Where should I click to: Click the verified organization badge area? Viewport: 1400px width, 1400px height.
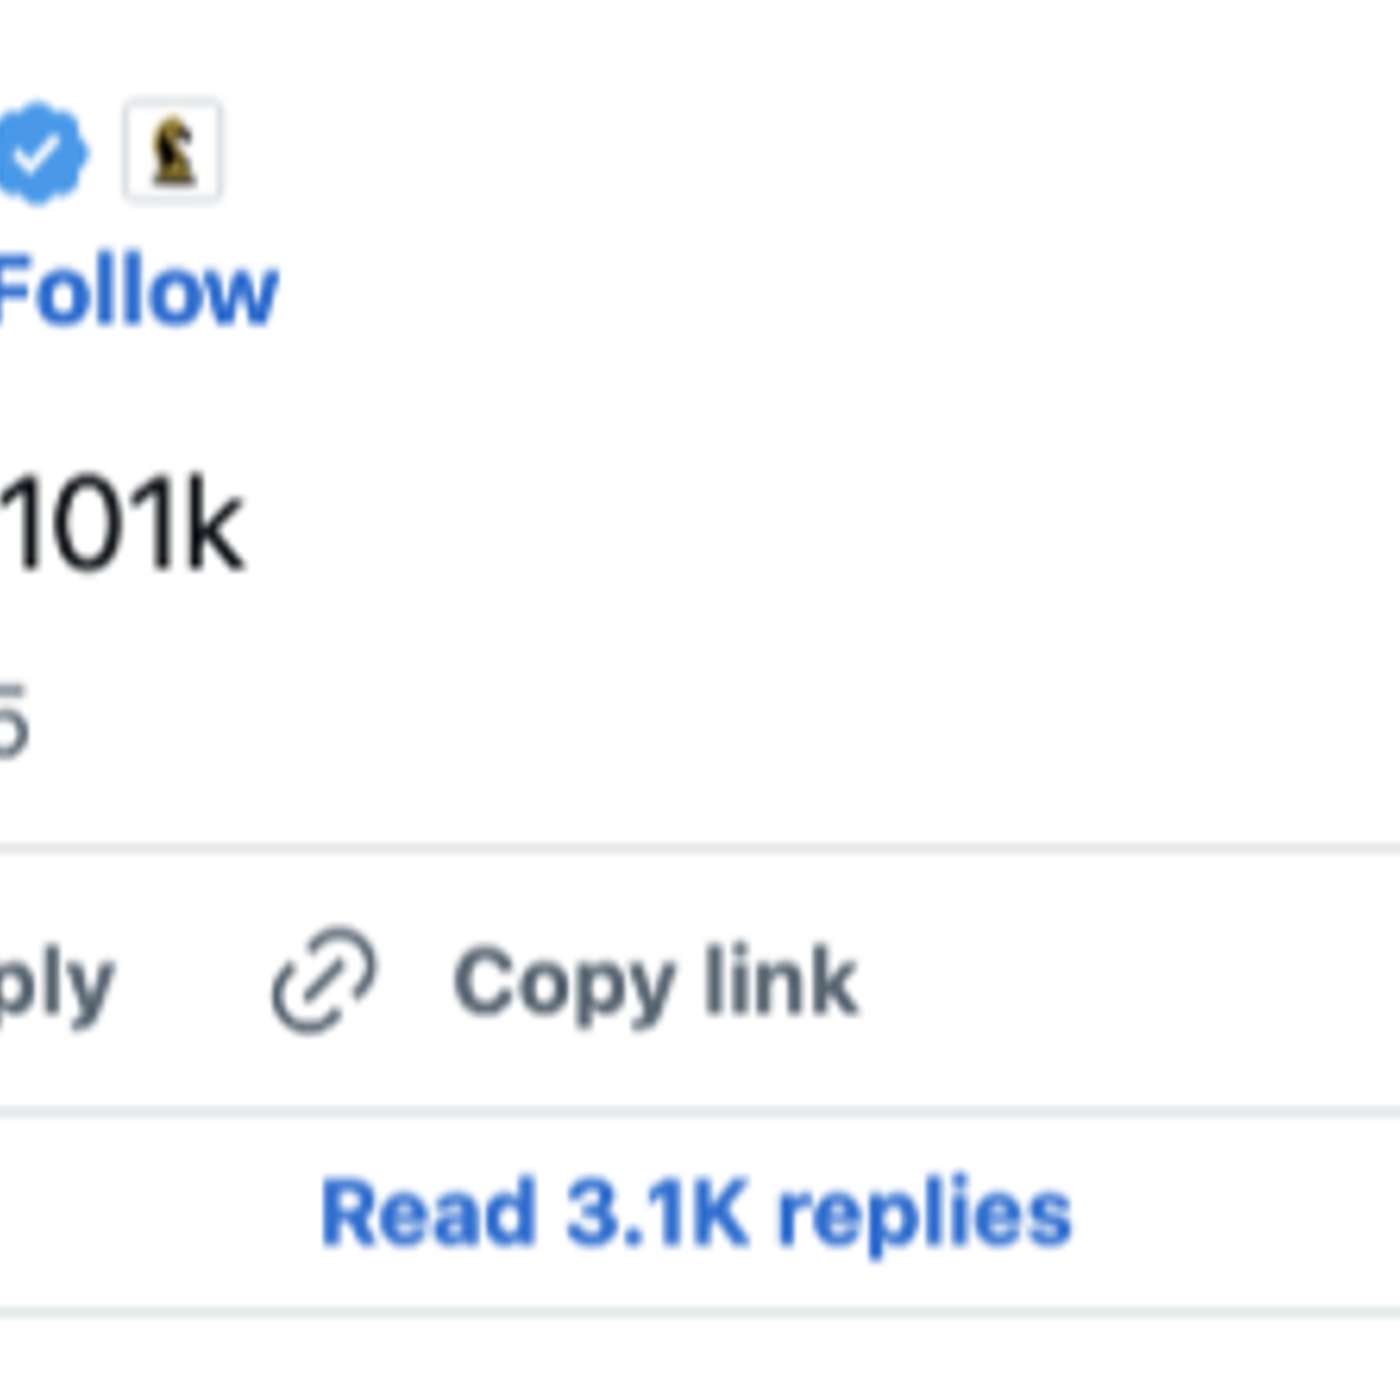tap(40, 150)
